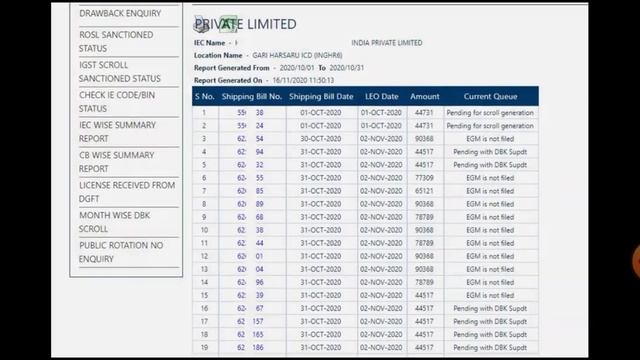Click the Current Queue column header
Screen dimensions: 640x360
[x=490, y=97]
